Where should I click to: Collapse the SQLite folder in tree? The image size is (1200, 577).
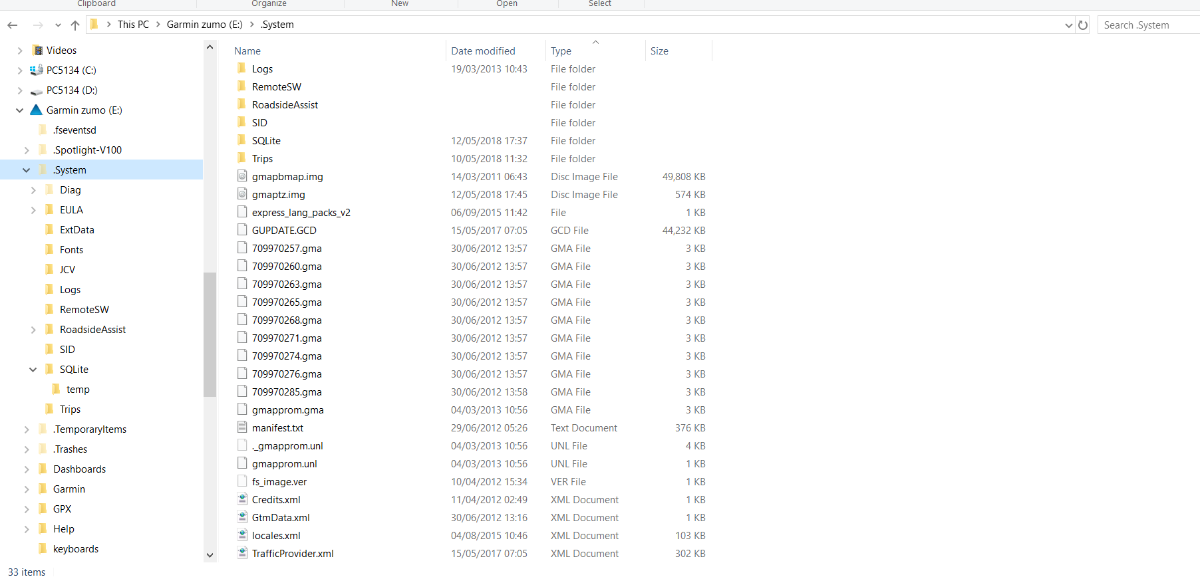pos(33,369)
